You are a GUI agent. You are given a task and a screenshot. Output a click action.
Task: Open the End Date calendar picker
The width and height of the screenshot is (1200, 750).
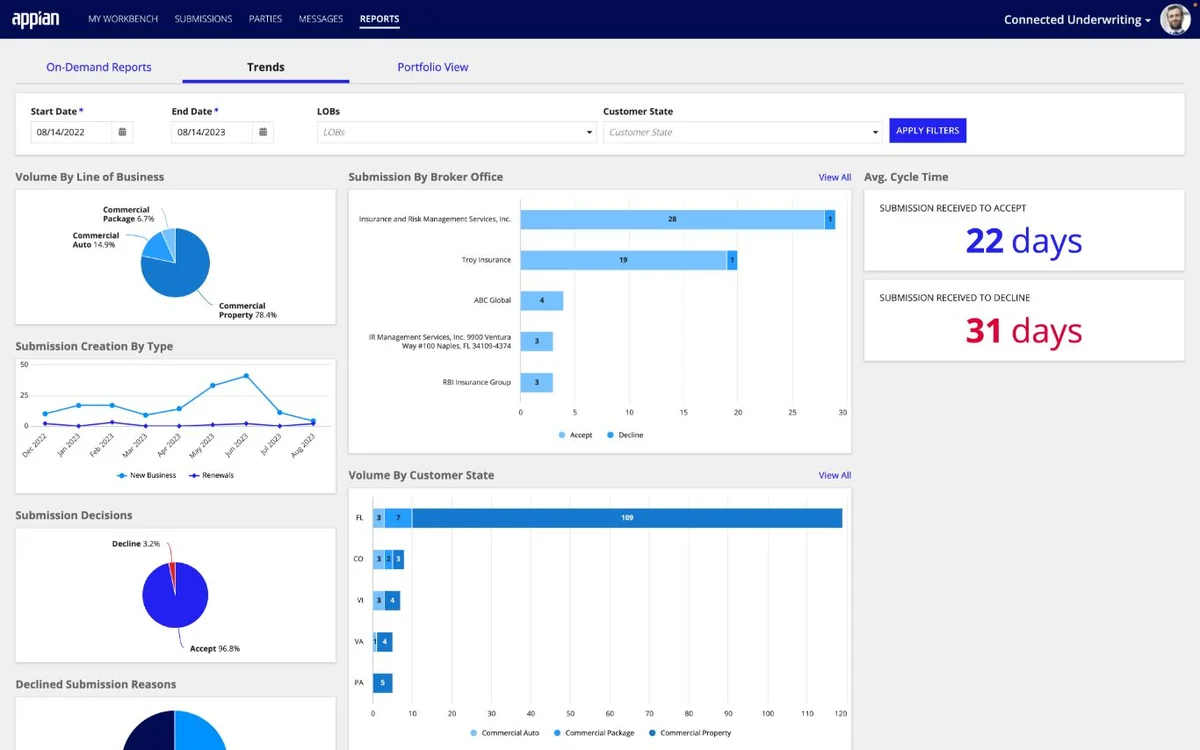tap(263, 132)
